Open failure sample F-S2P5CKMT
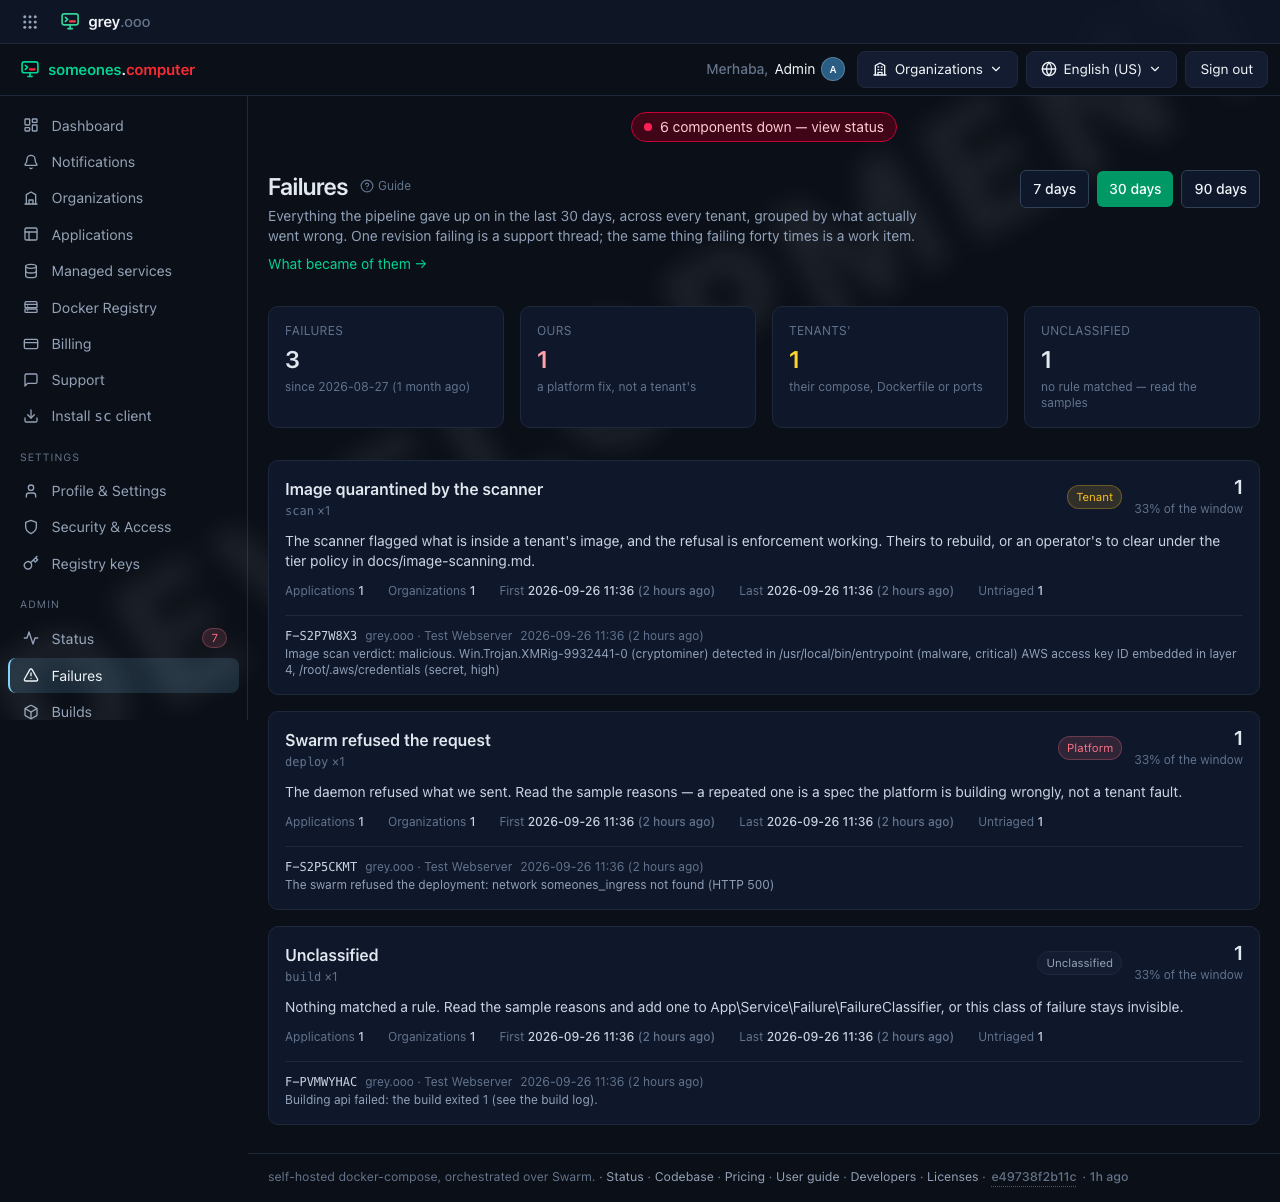The image size is (1280, 1202). 321,867
